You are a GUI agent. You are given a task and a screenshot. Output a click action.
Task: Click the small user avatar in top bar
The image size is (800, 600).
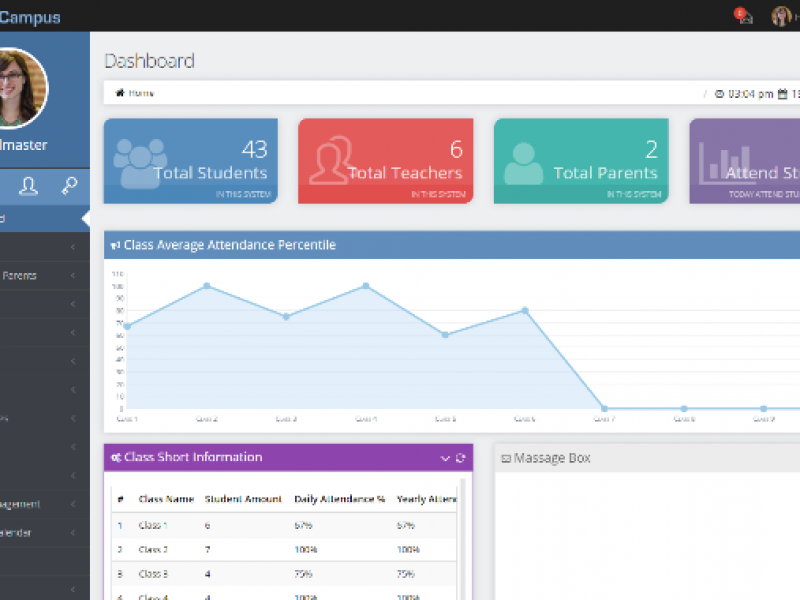click(x=780, y=16)
